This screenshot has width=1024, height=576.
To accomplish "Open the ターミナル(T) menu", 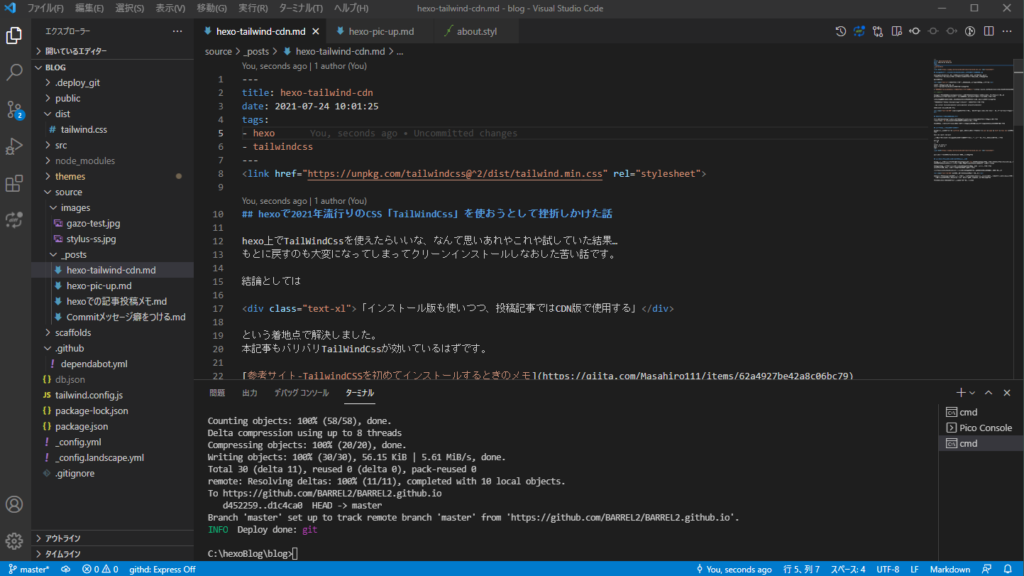I will click(300, 8).
